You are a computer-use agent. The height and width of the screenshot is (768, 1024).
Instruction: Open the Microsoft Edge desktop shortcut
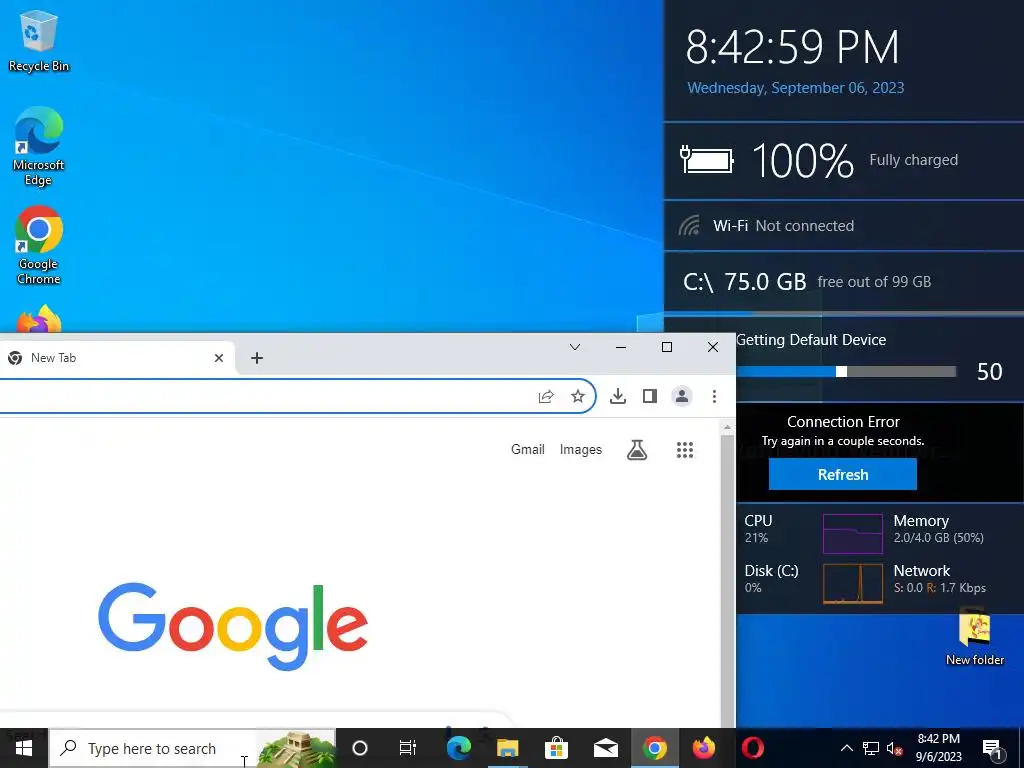point(39,147)
